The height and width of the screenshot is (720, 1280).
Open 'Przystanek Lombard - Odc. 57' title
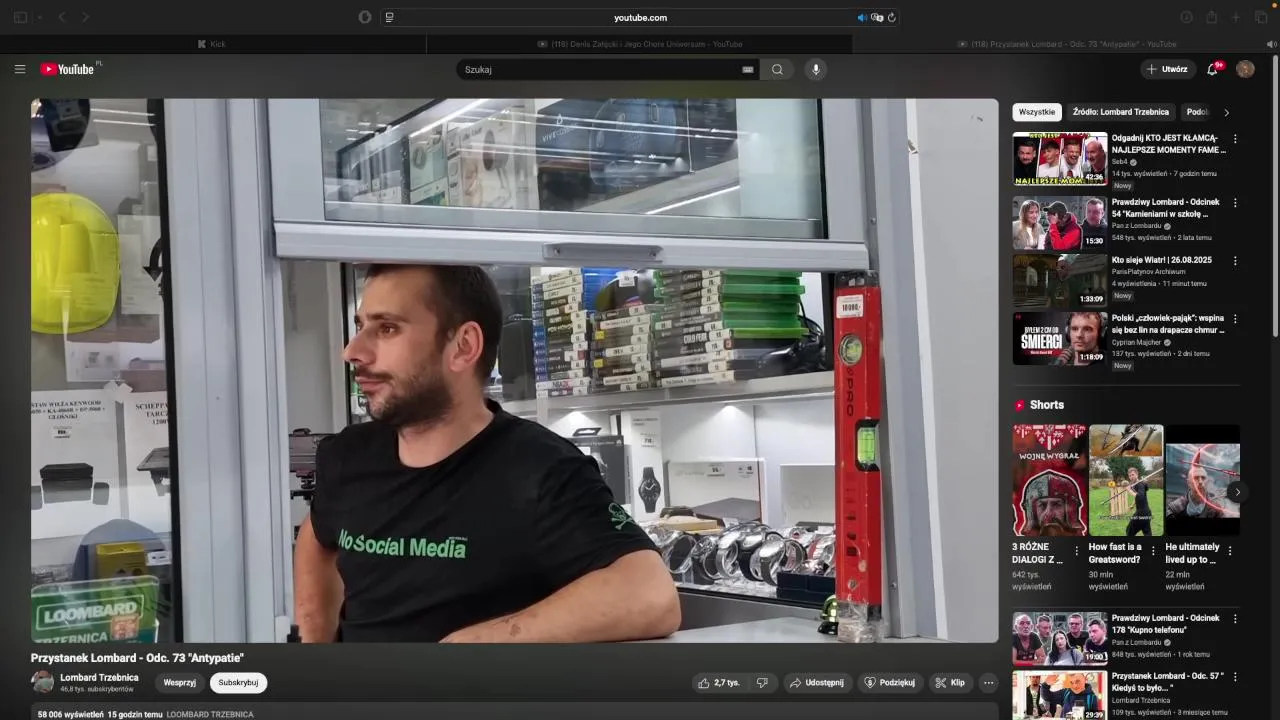[1168, 682]
